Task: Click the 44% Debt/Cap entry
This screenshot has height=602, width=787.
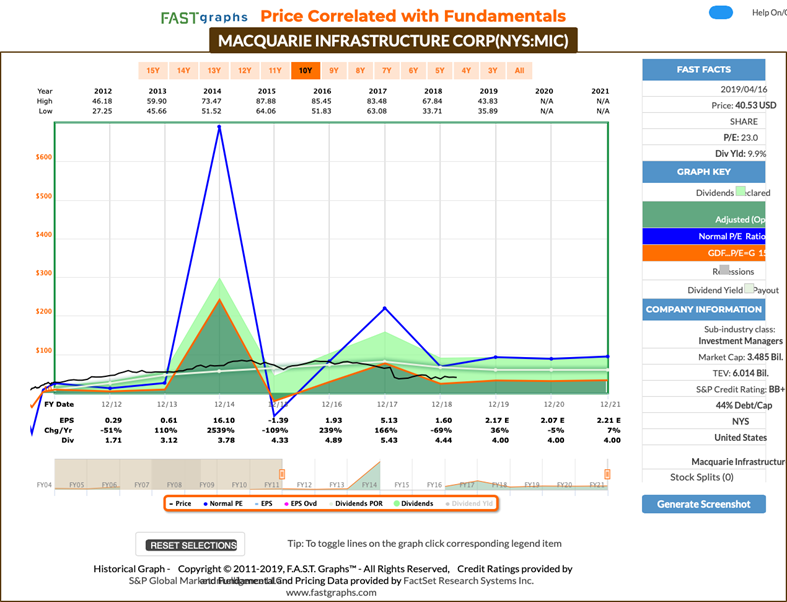Action: (x=744, y=405)
